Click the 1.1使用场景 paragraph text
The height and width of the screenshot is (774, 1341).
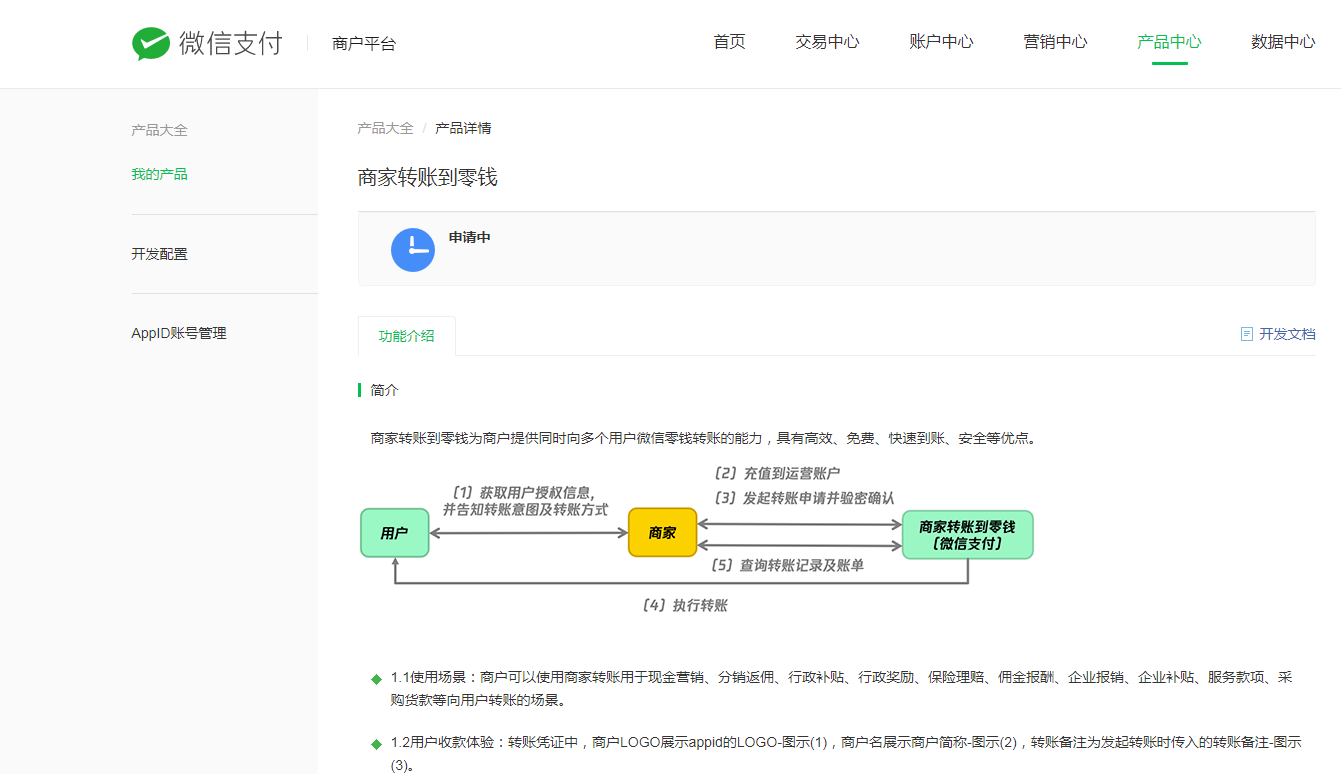(x=842, y=689)
